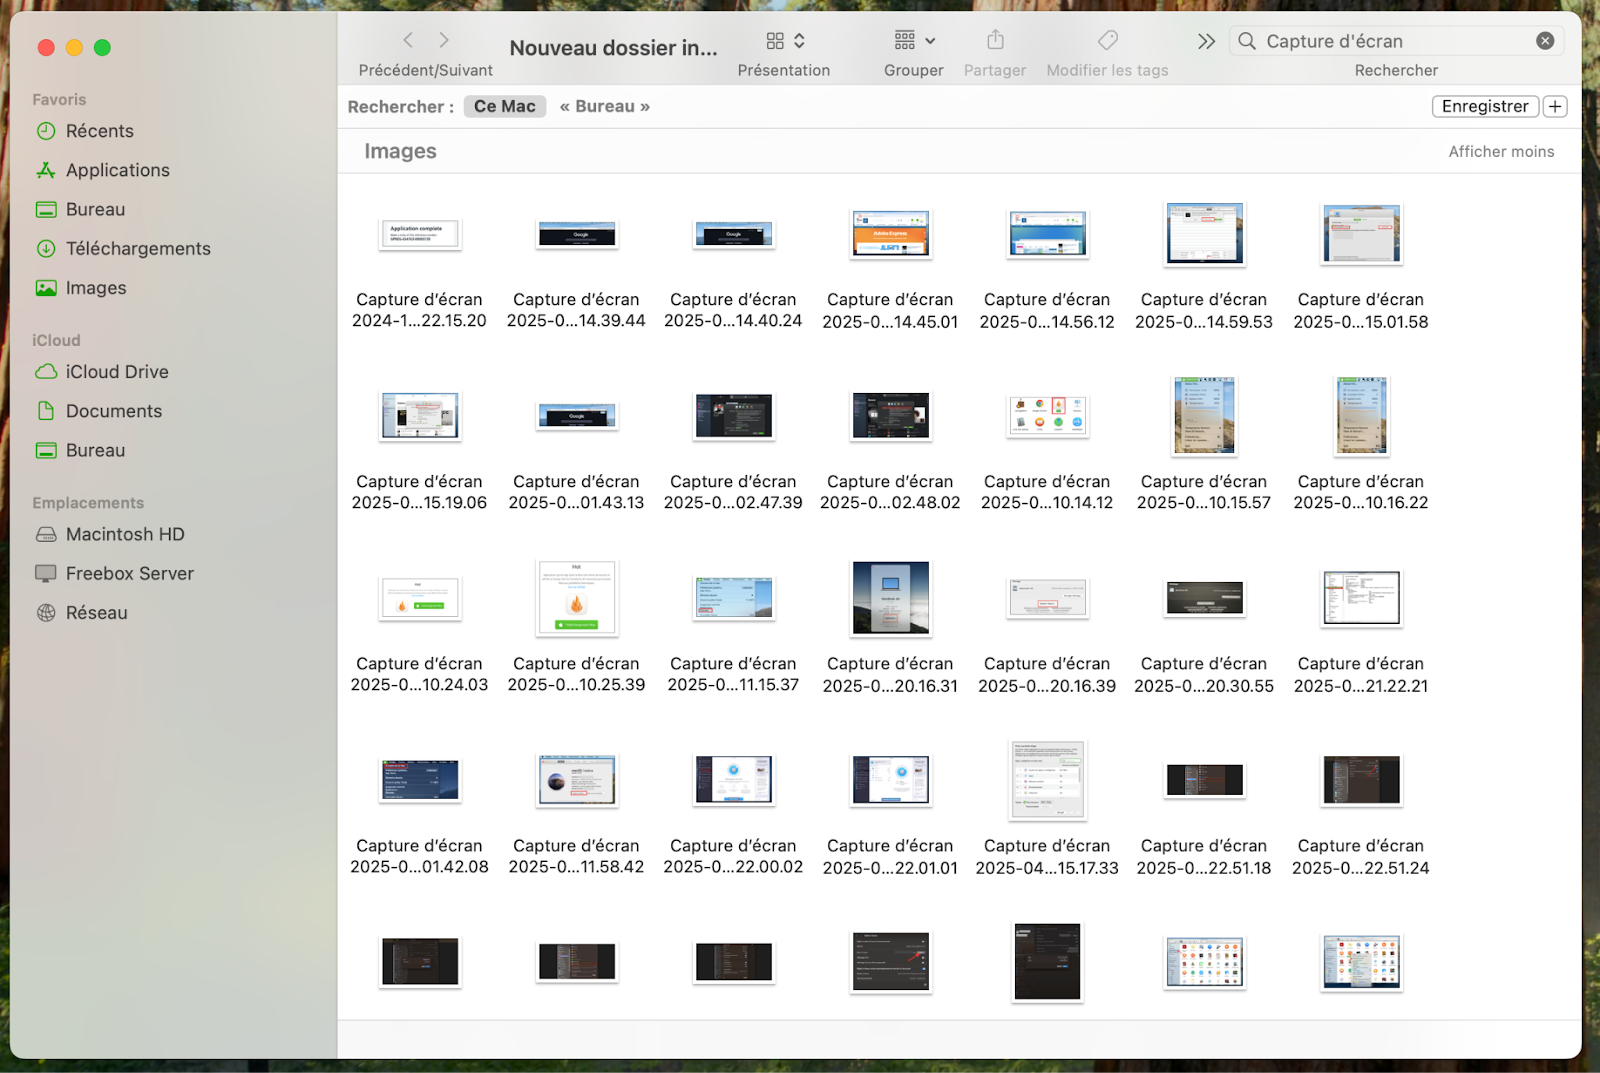This screenshot has height=1073, width=1600.
Task: Select Macintosh HD under Emplacements
Action: [x=124, y=534]
